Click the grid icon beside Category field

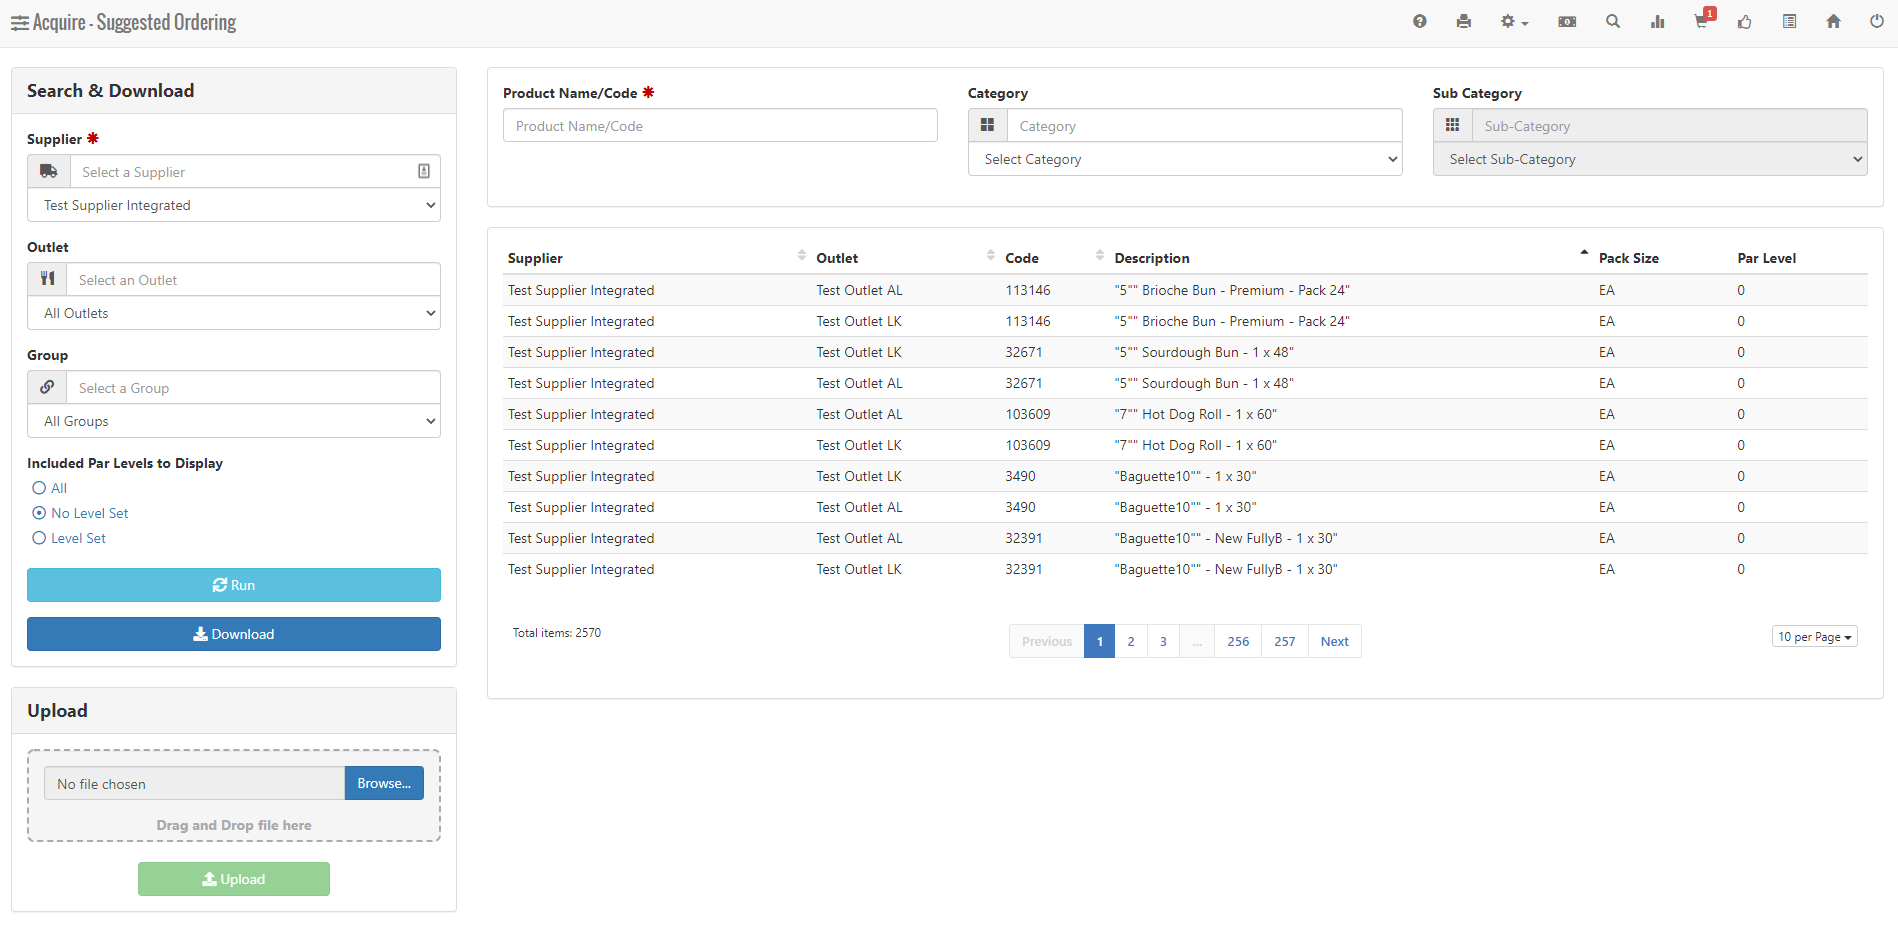(988, 125)
